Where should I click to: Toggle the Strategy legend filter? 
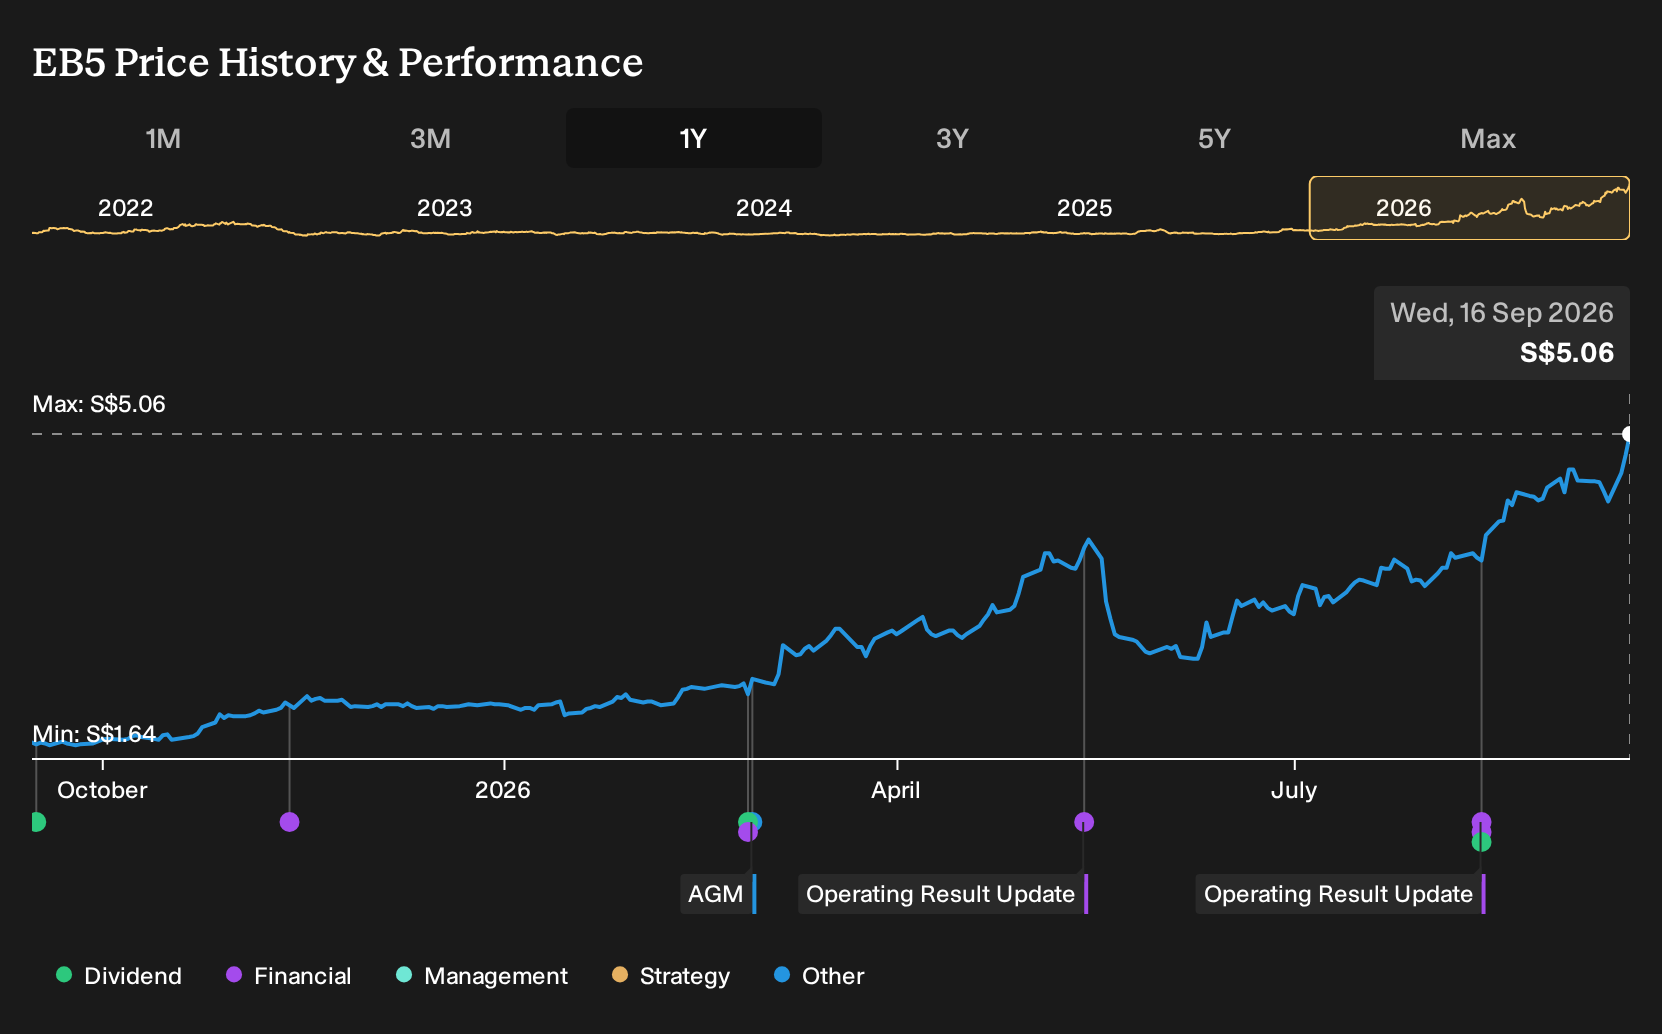coord(671,976)
